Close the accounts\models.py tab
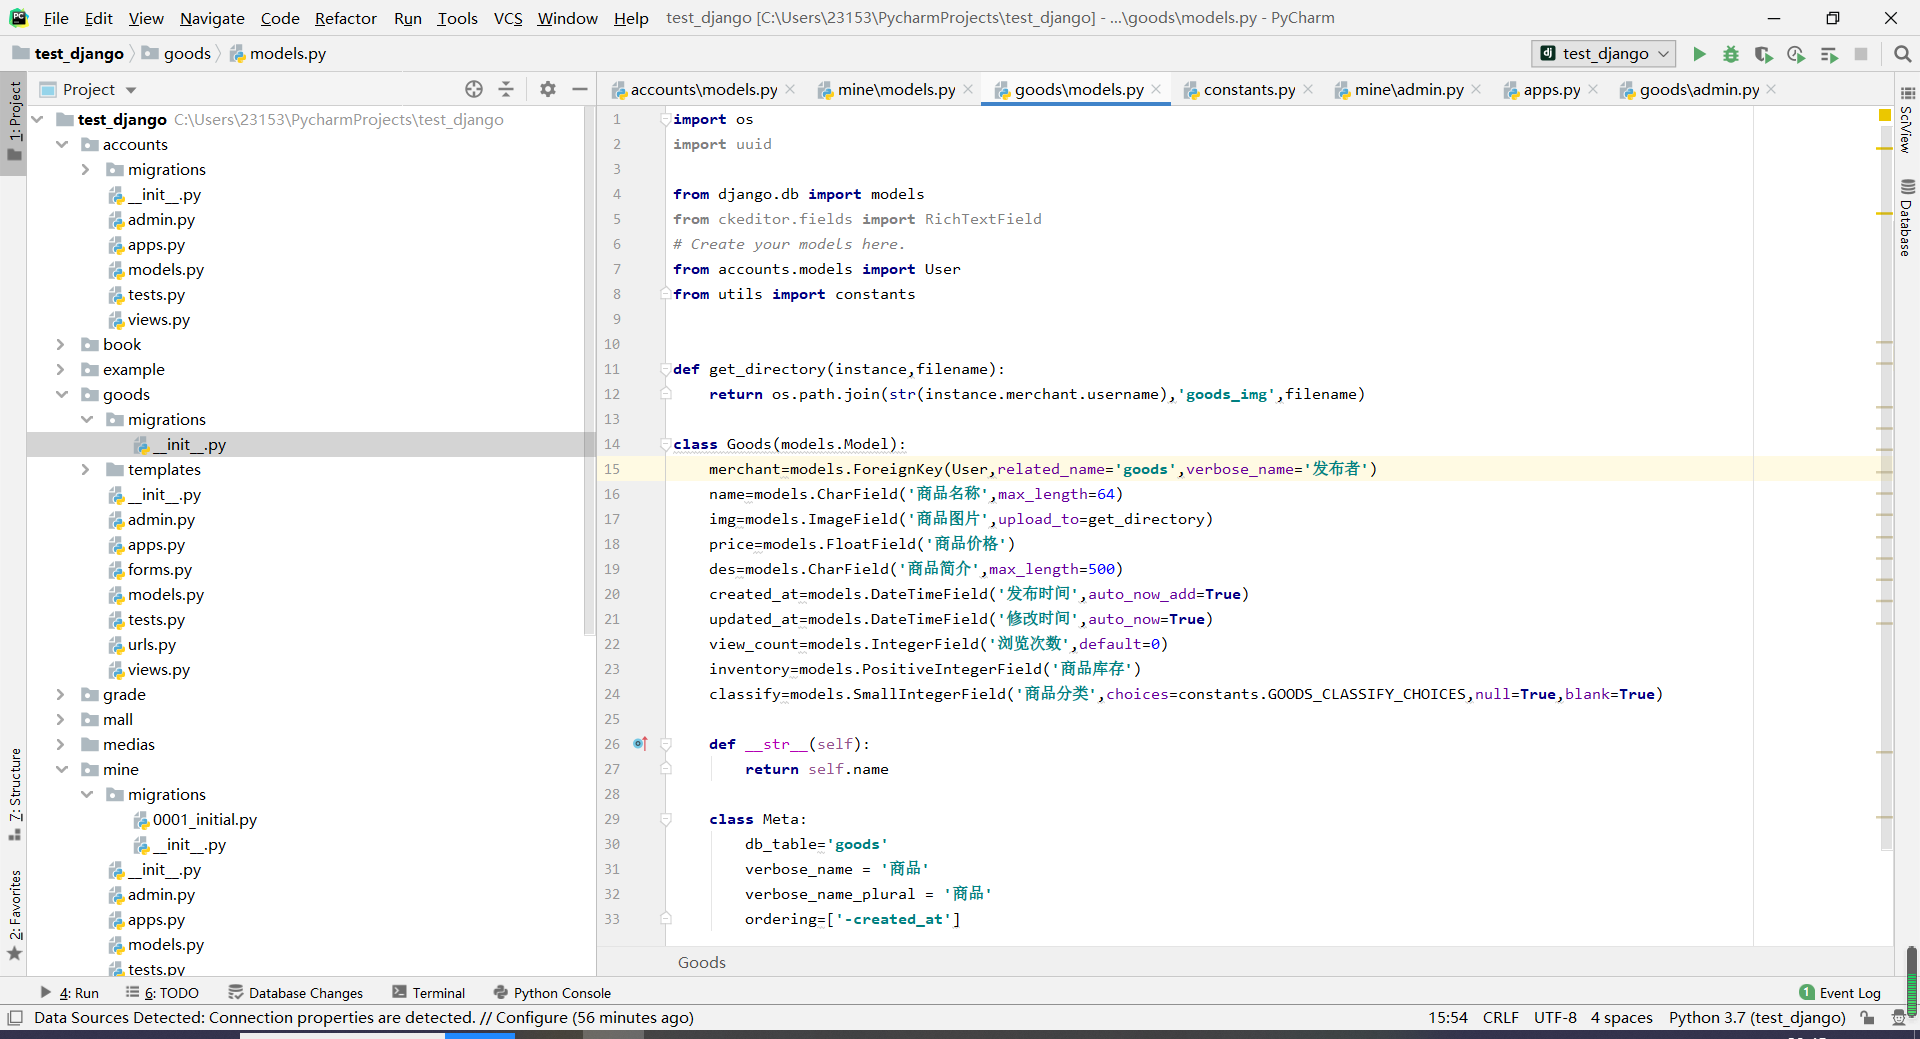This screenshot has height=1039, width=1920. [x=790, y=89]
